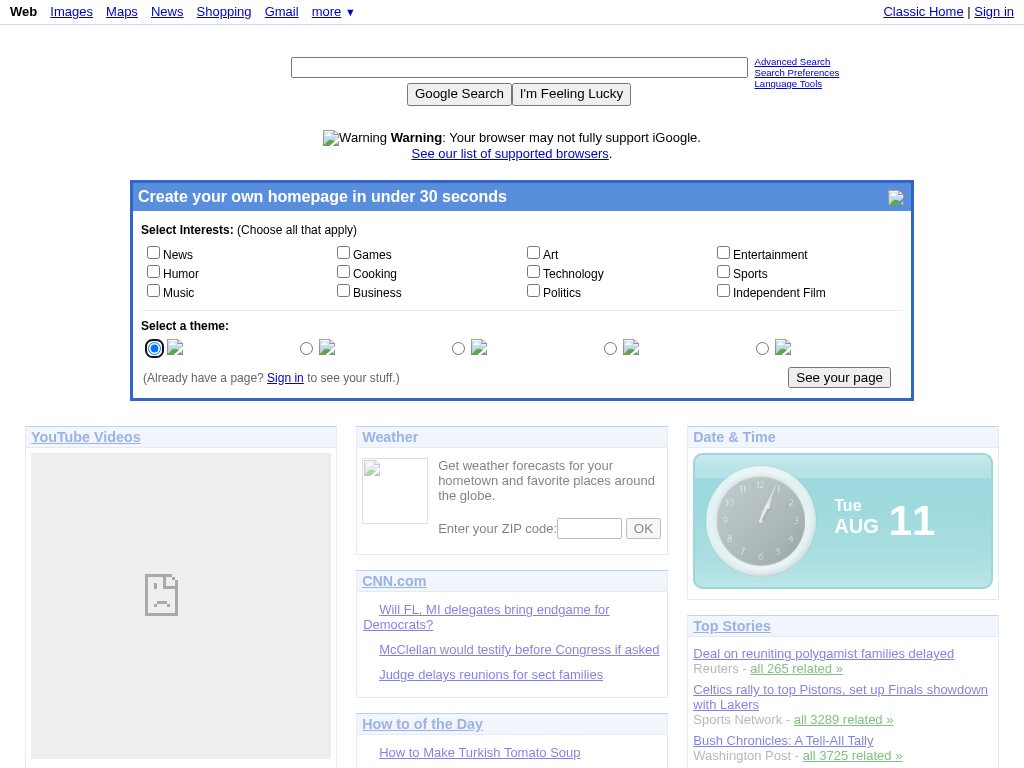
Task: Click the Google Search button
Action: [x=459, y=94]
